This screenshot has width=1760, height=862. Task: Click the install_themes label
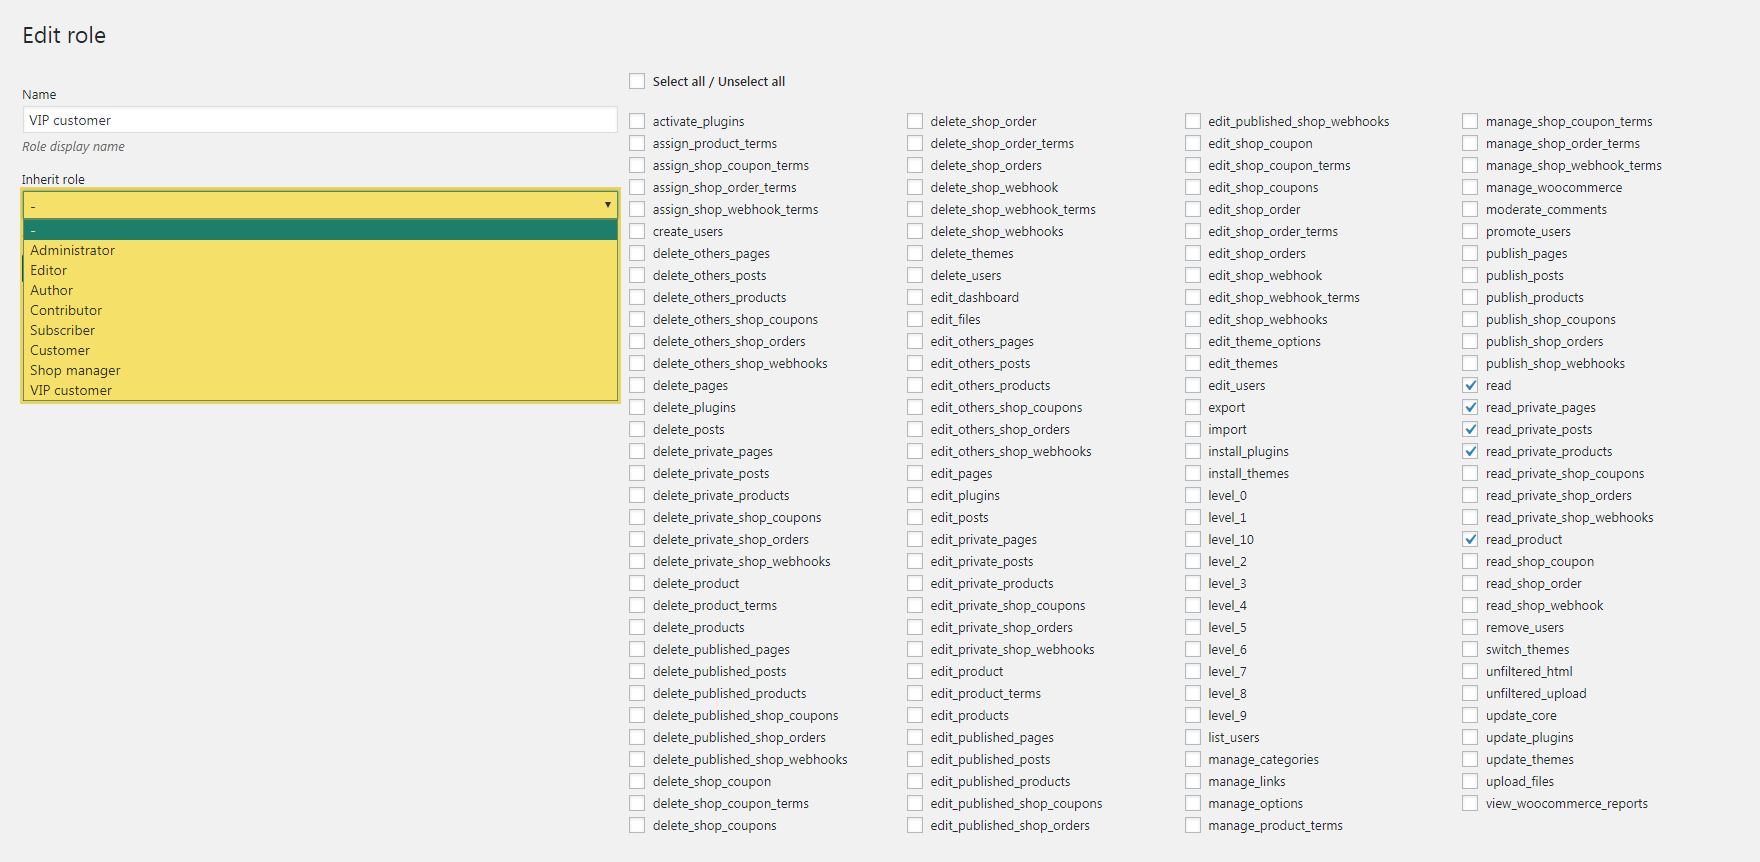(1248, 474)
